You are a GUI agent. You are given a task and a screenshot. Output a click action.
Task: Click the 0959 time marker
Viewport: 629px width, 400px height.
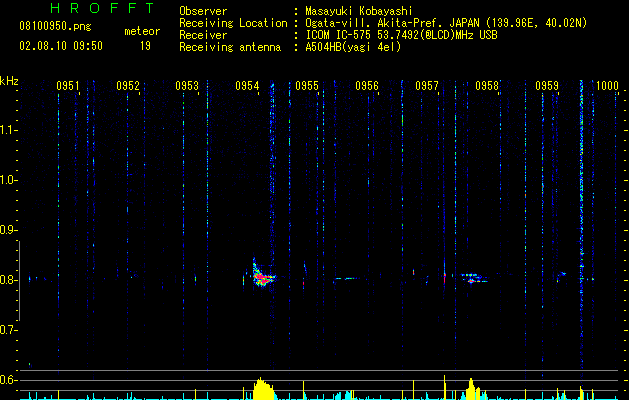pyautogui.click(x=547, y=86)
